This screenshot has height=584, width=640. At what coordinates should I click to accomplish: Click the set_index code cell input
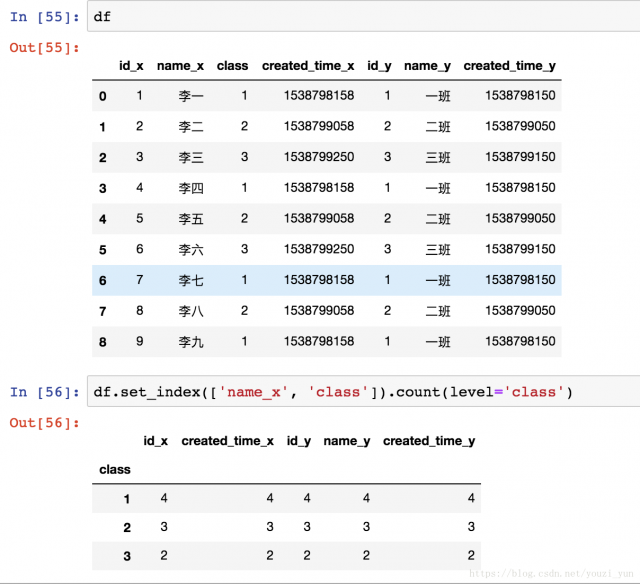pos(360,392)
